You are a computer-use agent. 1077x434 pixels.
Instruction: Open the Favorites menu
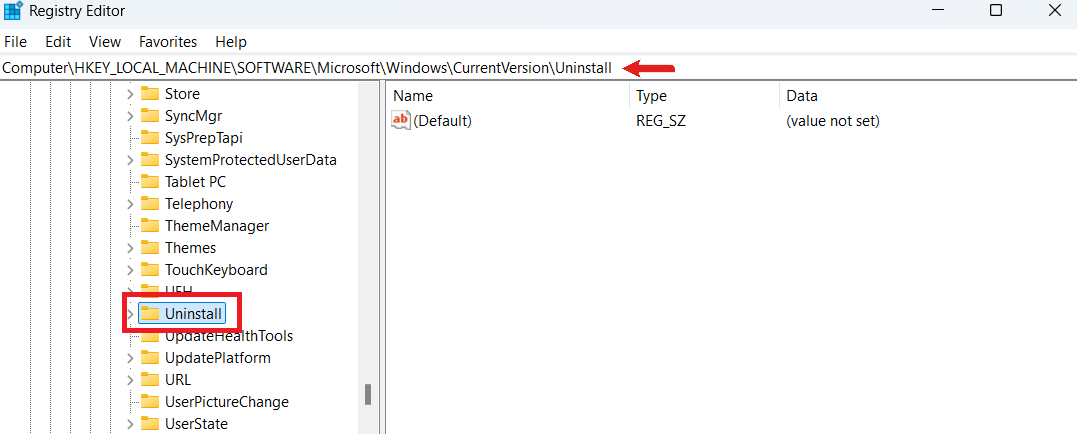[x=168, y=42]
